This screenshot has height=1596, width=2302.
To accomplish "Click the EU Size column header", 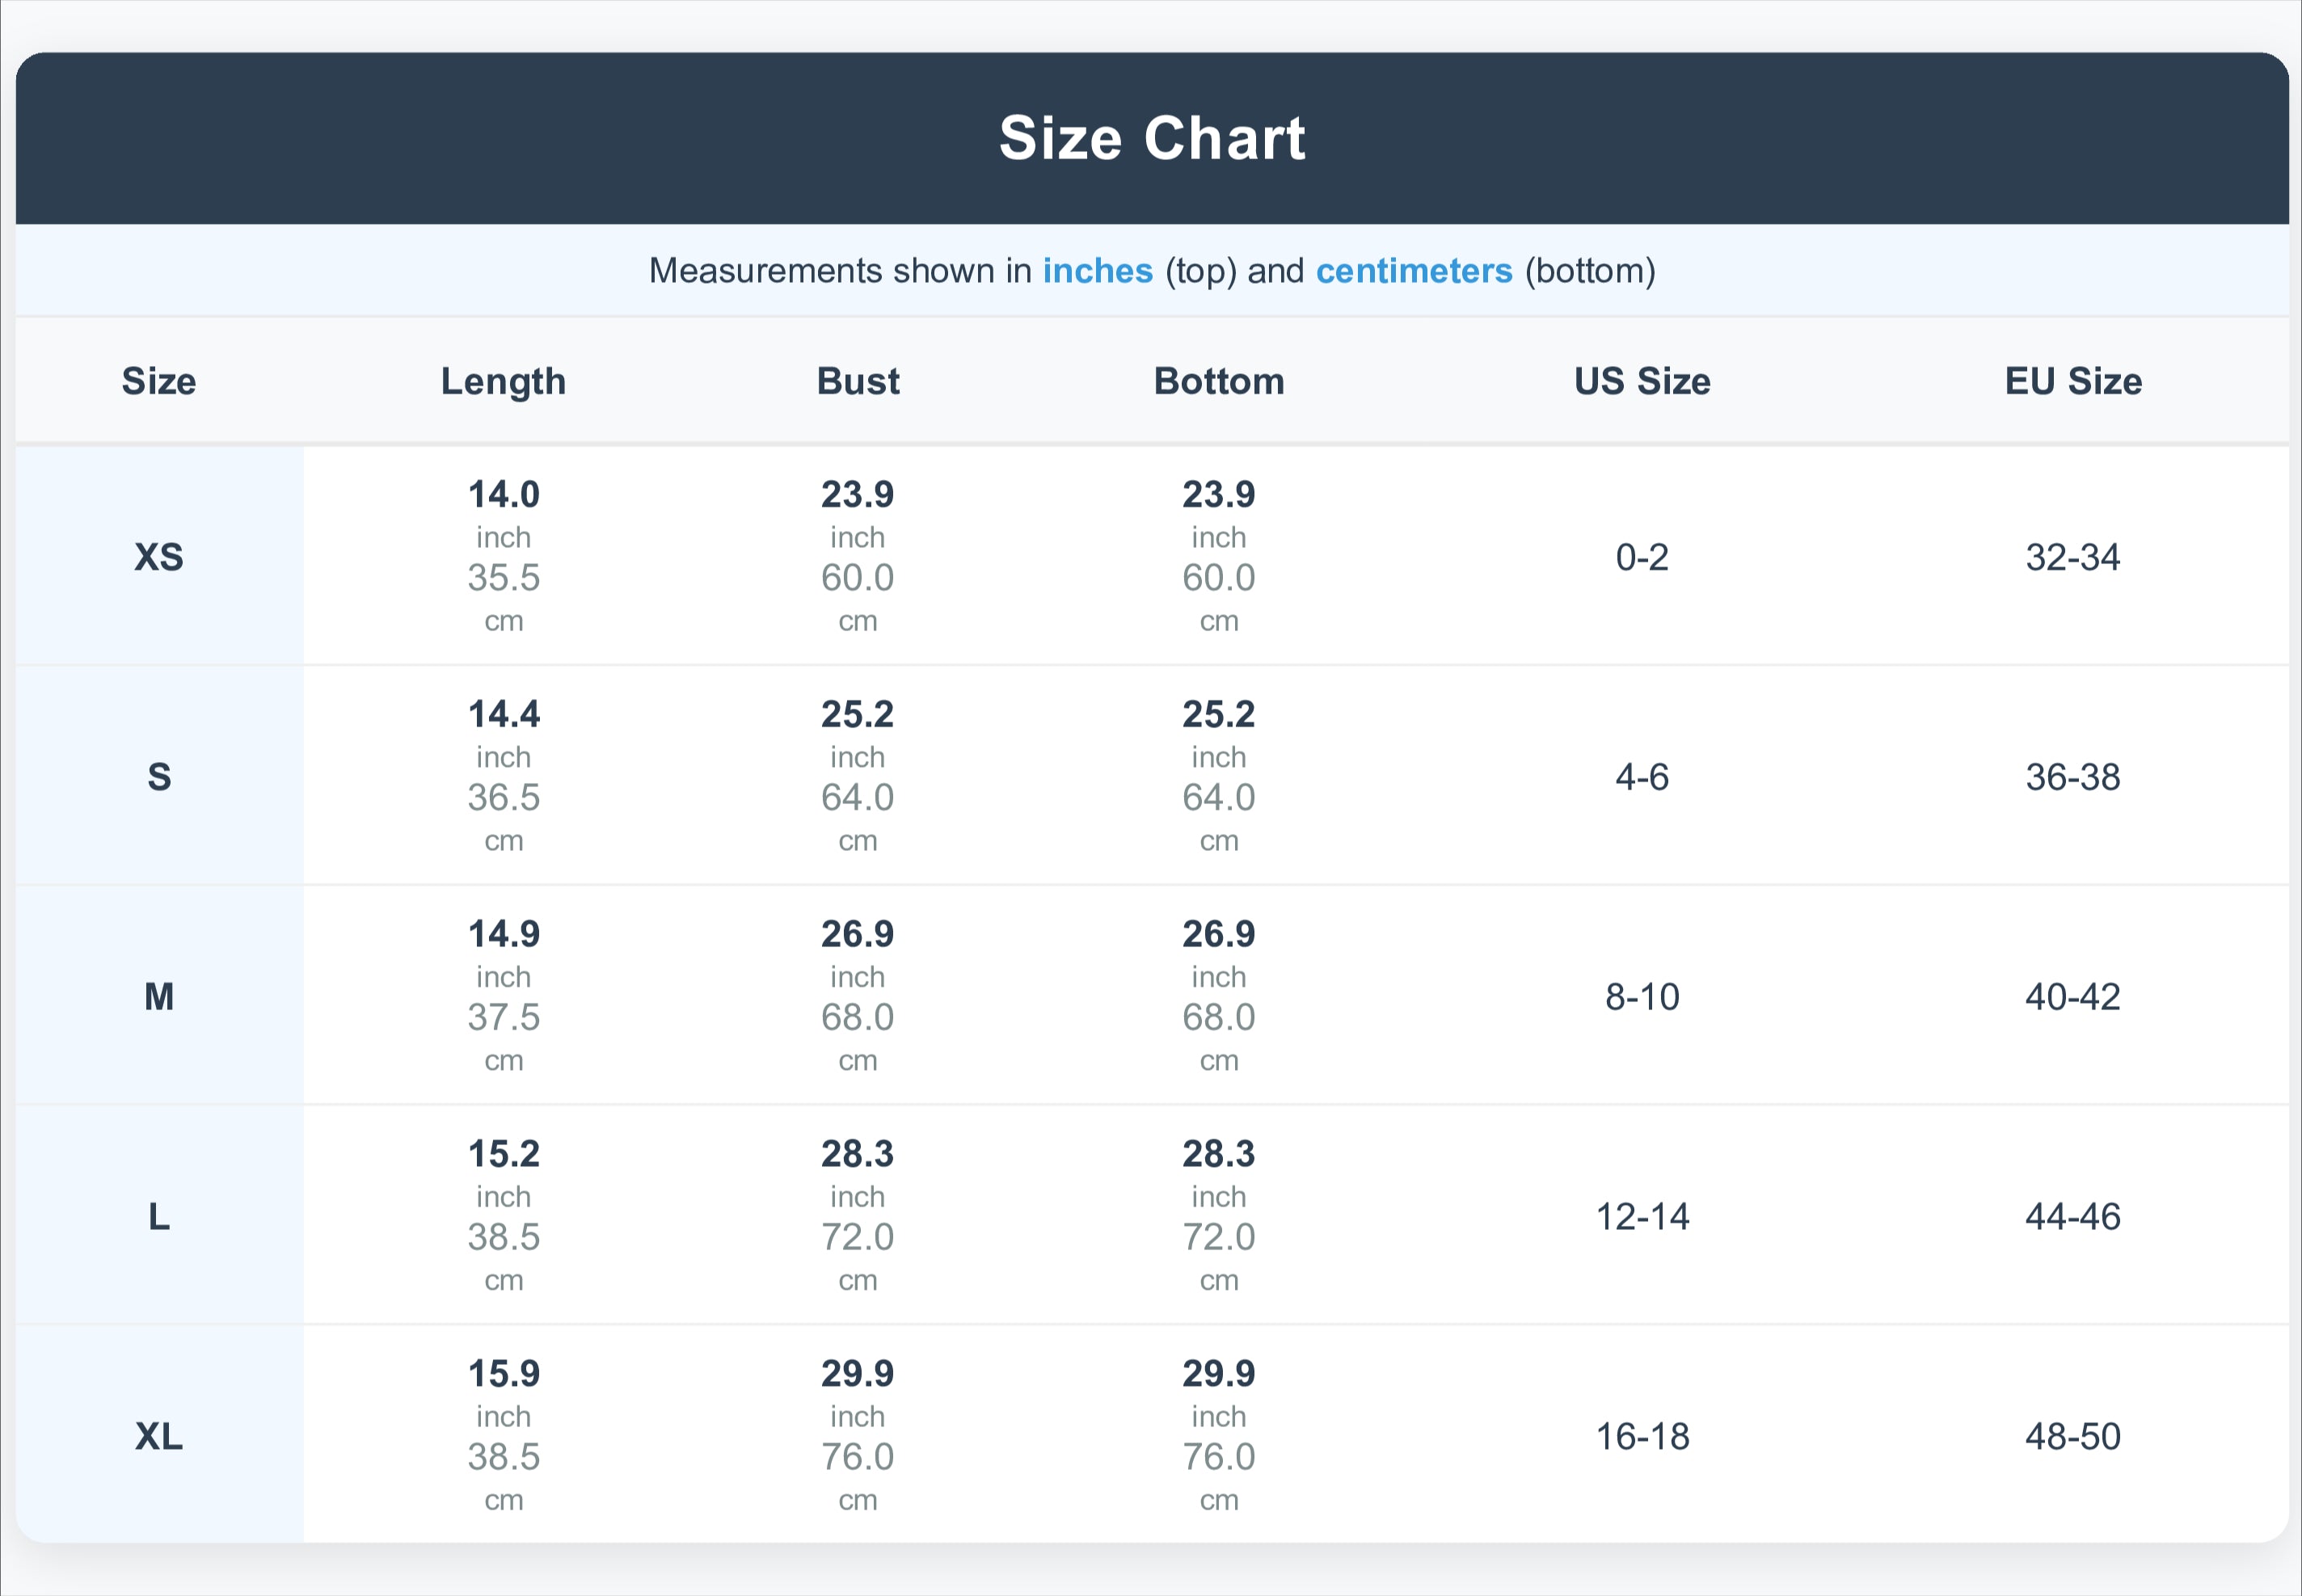I will [2072, 381].
